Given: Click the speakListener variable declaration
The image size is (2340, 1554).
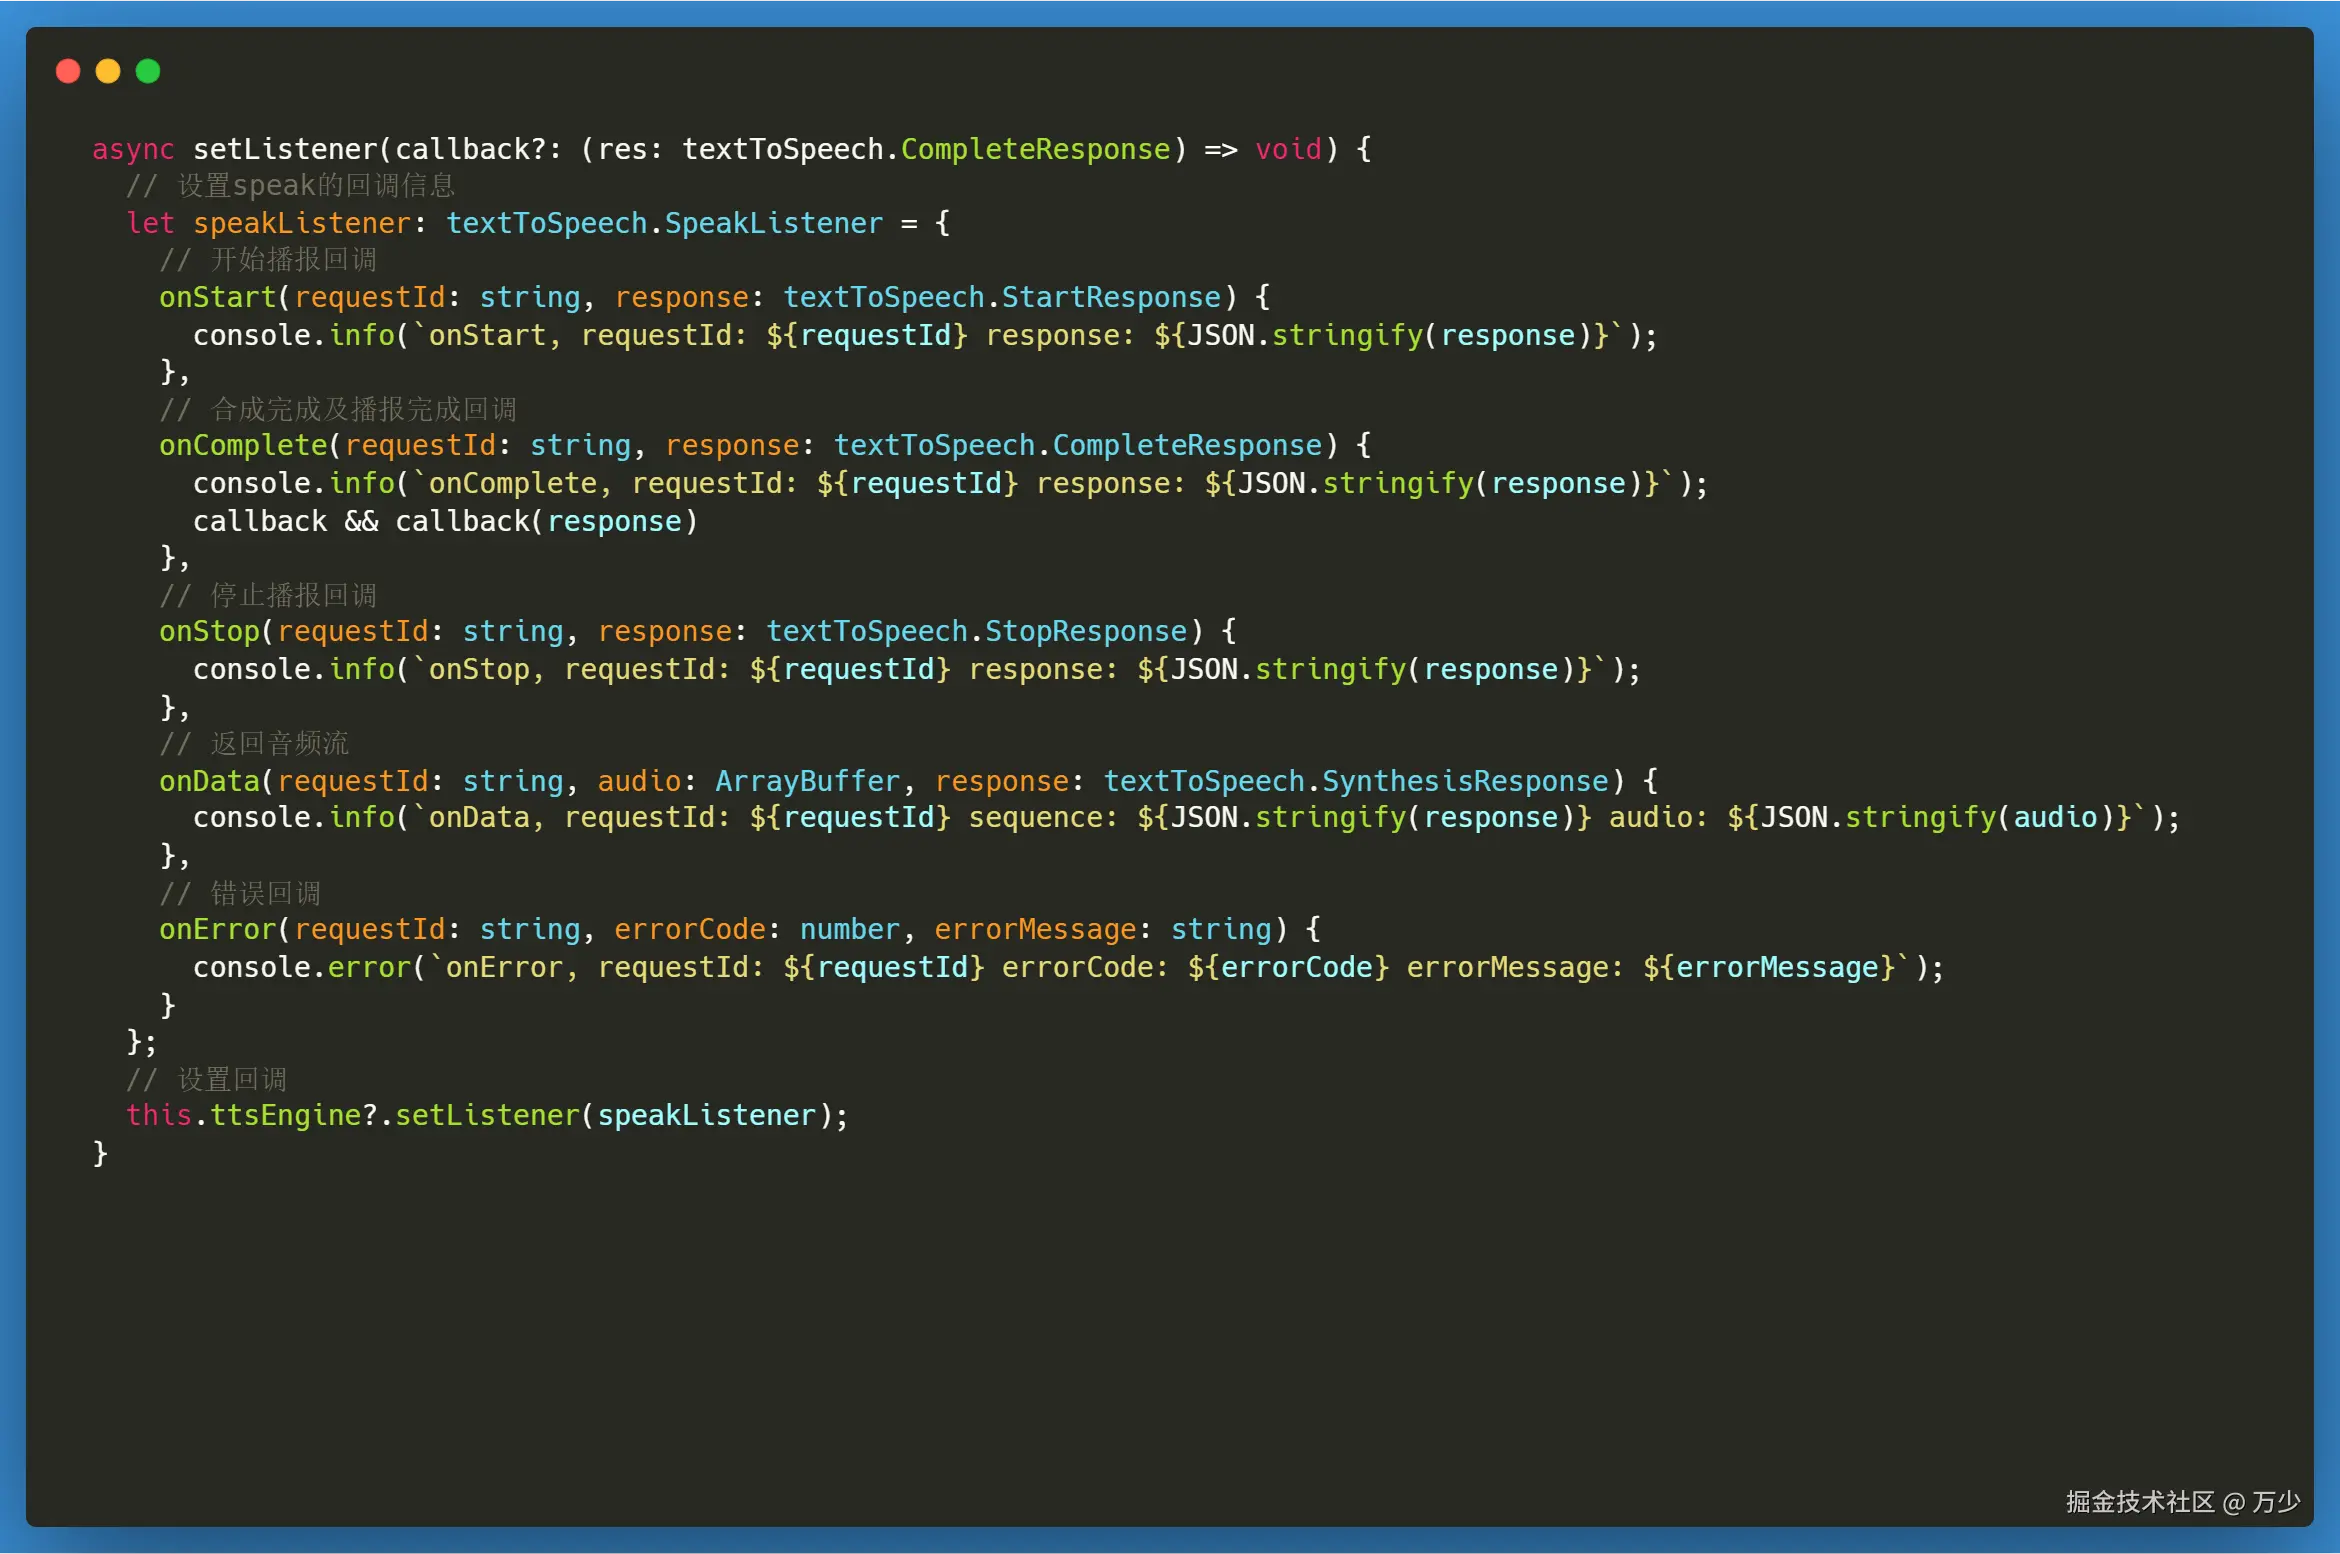Looking at the screenshot, I should pos(301,223).
